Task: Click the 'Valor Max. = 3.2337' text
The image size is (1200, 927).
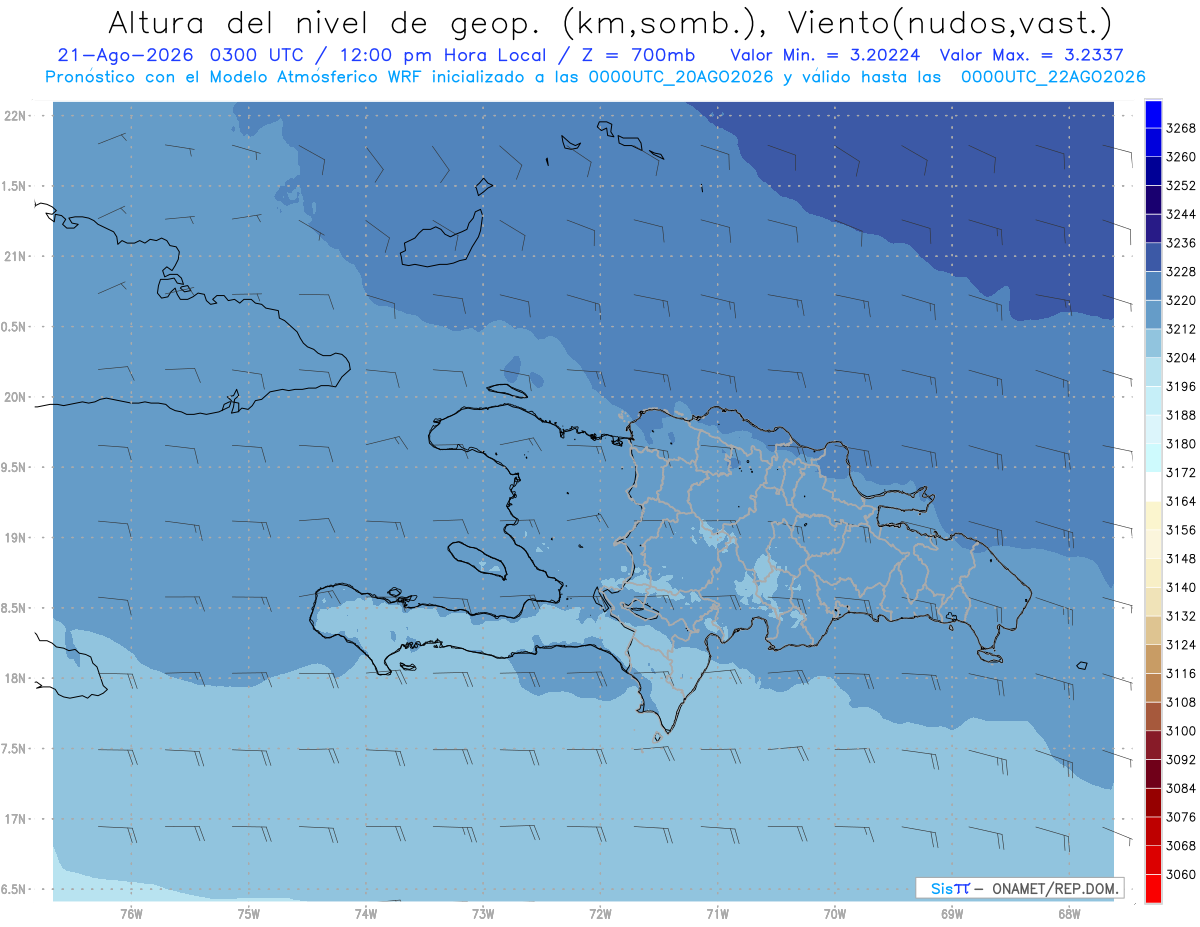Action: click(x=1032, y=56)
